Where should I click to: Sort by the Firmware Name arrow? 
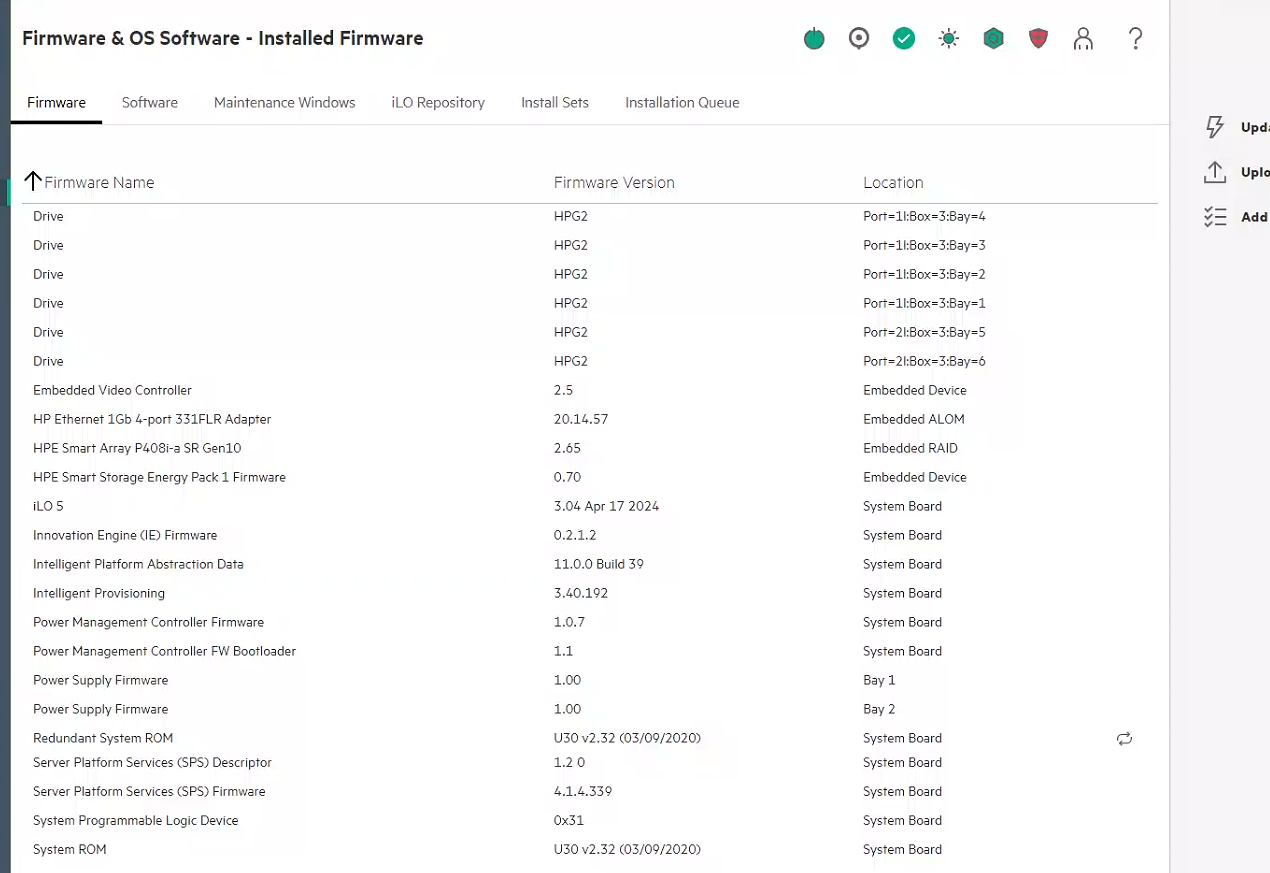point(33,181)
